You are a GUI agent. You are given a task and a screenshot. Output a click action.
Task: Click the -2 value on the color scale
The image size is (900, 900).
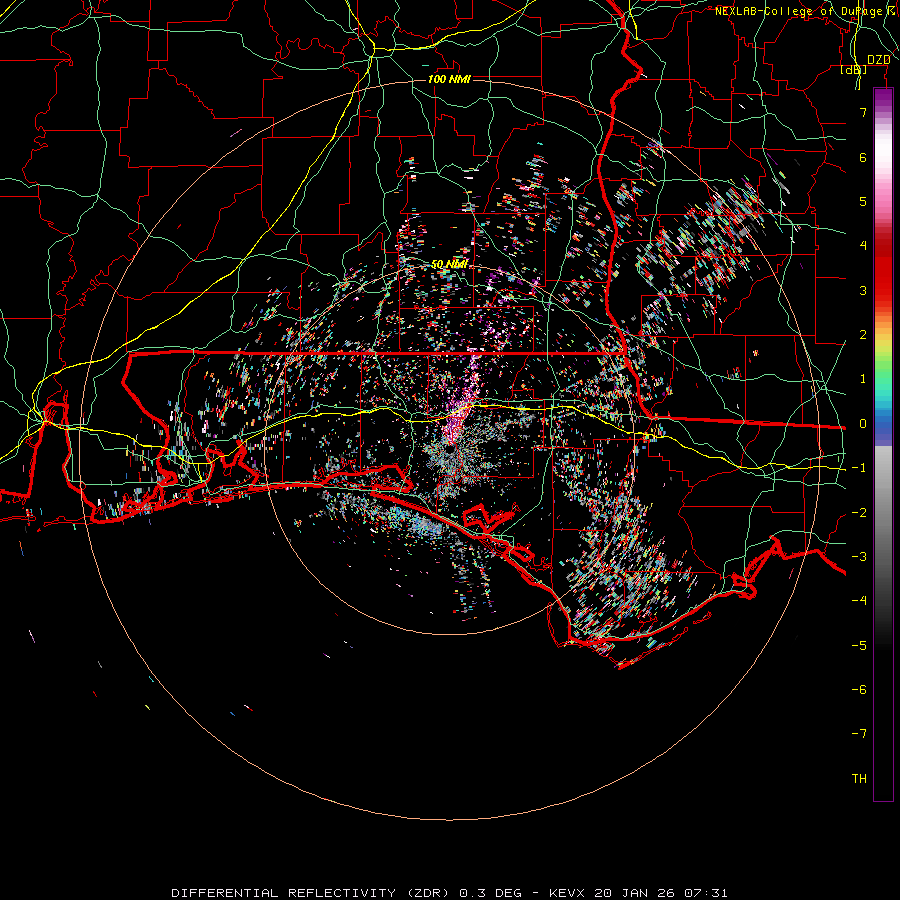point(859,513)
